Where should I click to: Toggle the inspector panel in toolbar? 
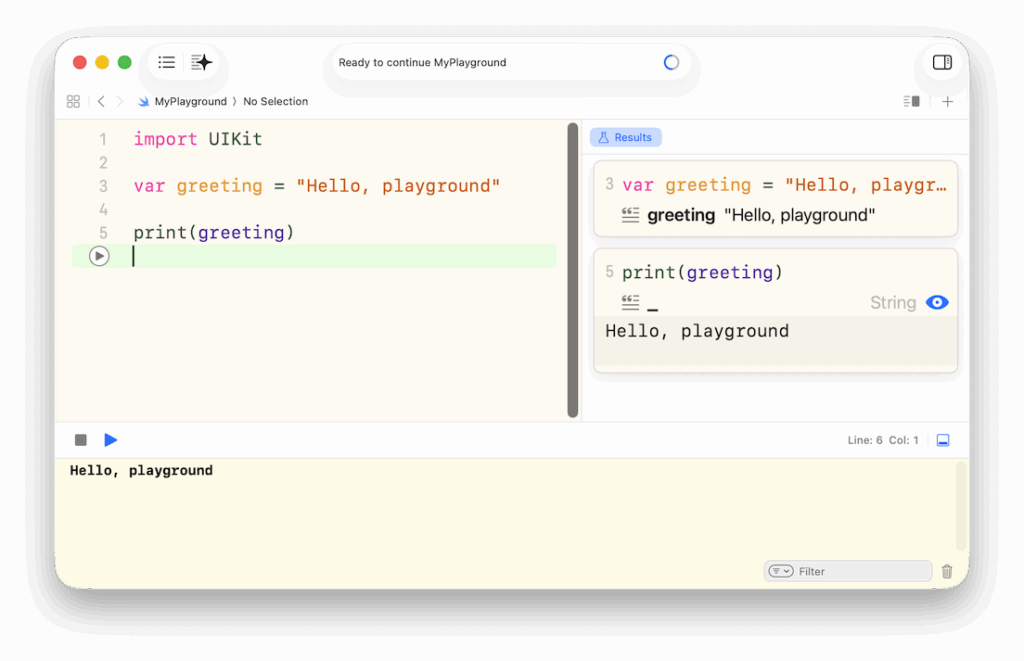[942, 62]
